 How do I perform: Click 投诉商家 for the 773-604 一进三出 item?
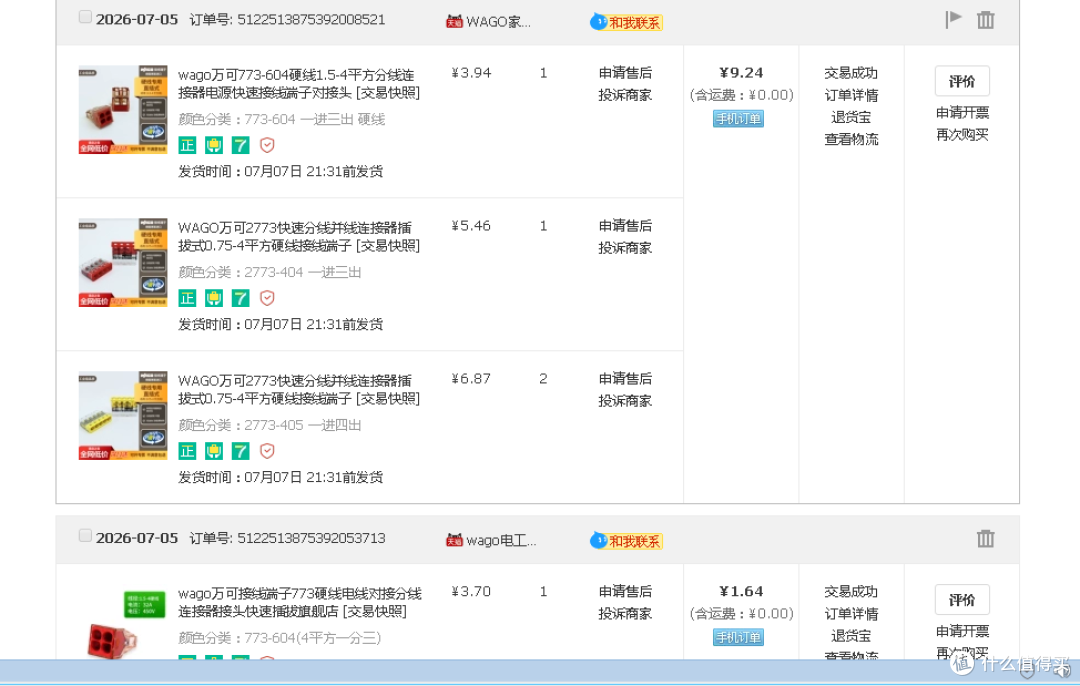625,95
